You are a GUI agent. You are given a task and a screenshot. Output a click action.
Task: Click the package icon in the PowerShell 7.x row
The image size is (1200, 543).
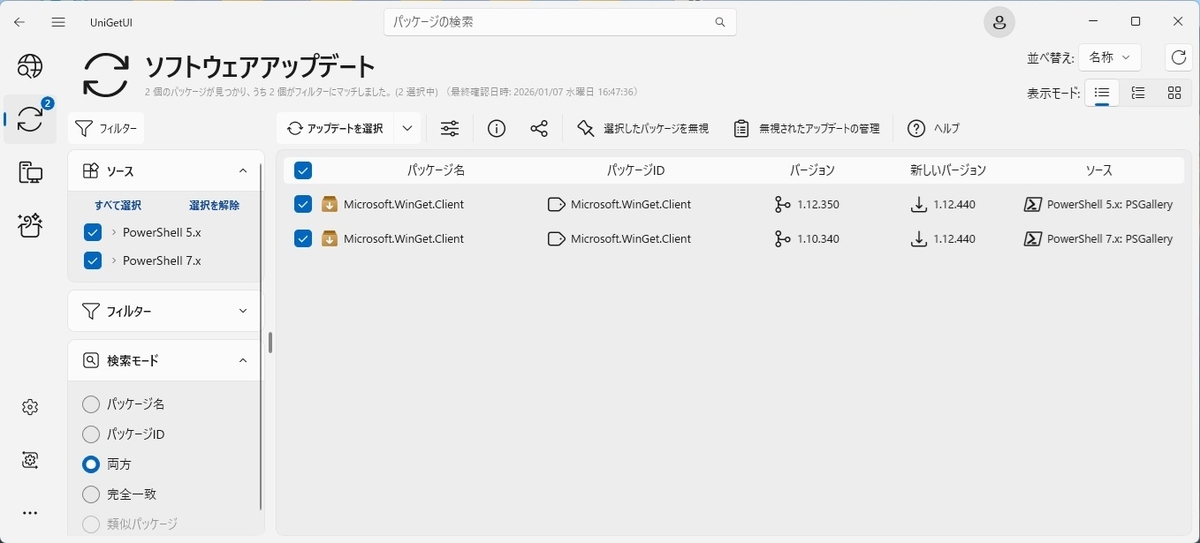coord(330,239)
